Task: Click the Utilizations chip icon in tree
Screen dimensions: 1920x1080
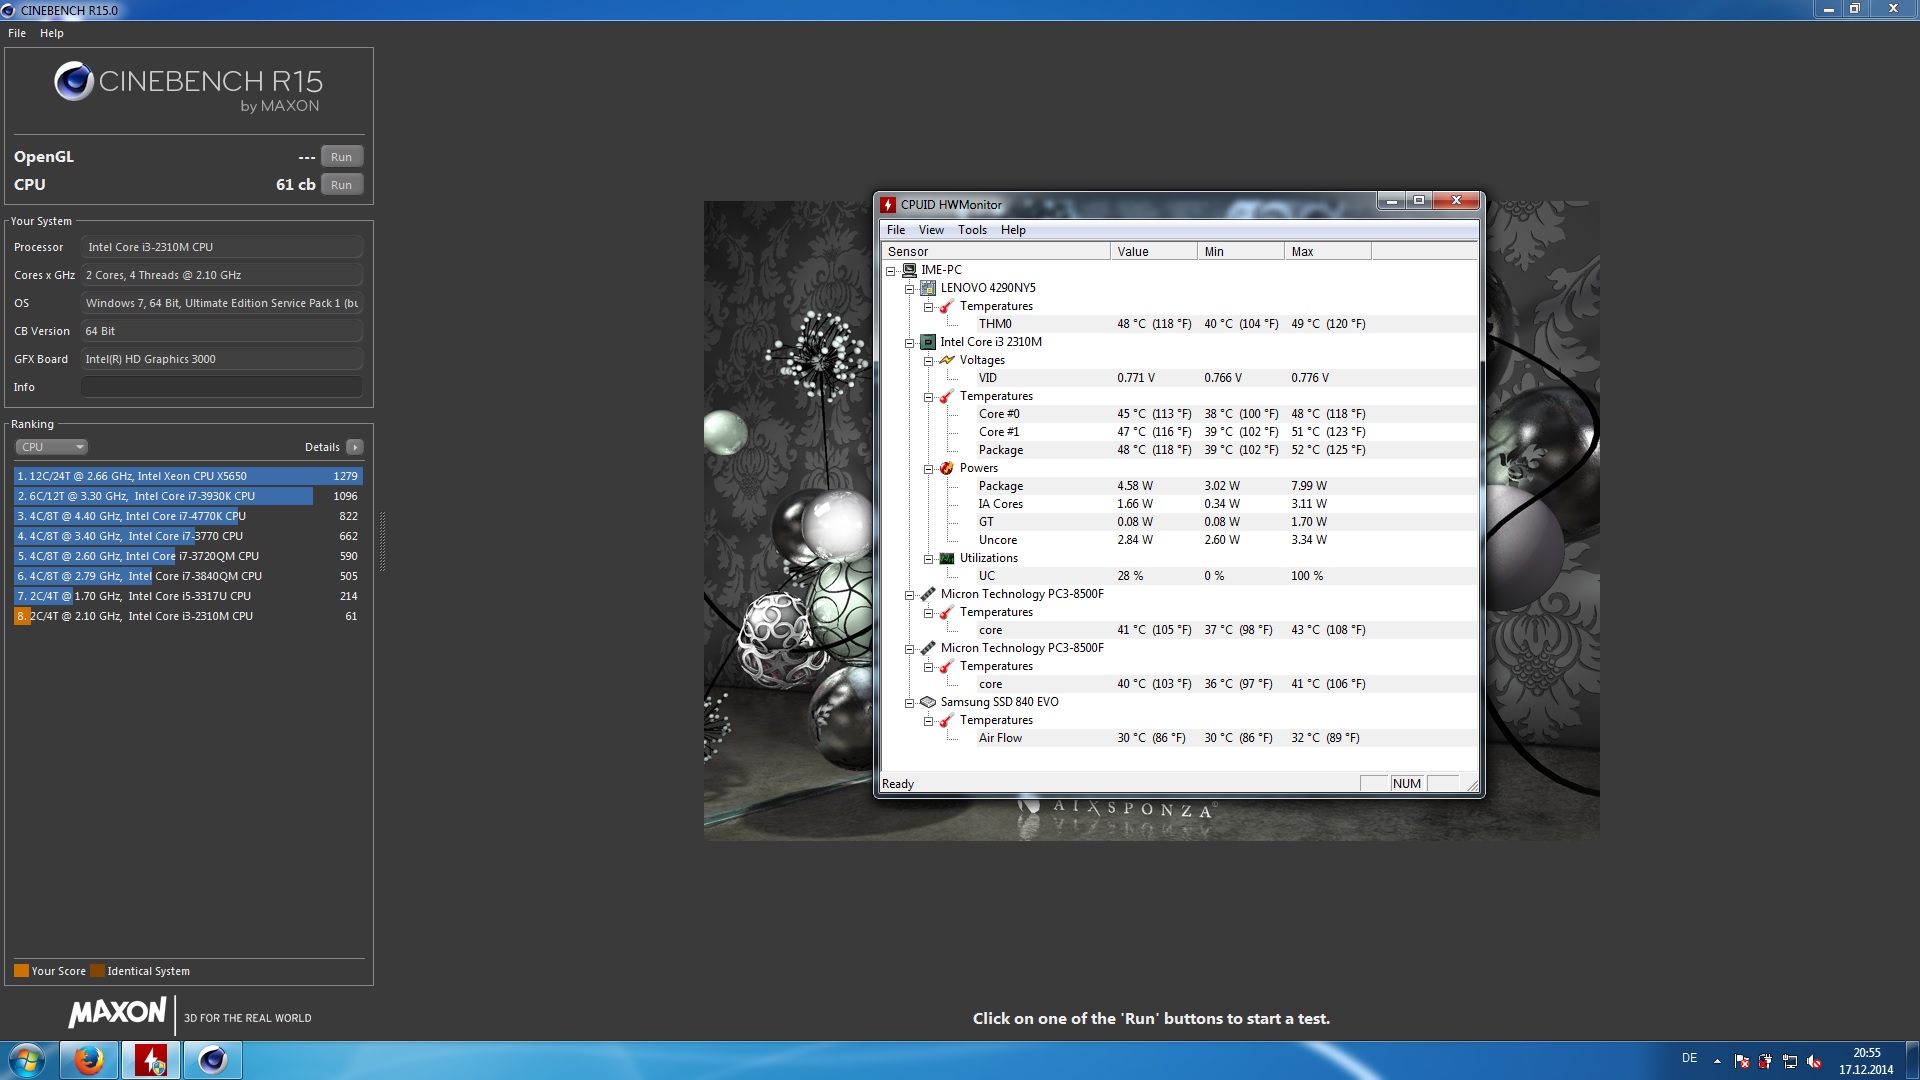Action: coord(946,558)
